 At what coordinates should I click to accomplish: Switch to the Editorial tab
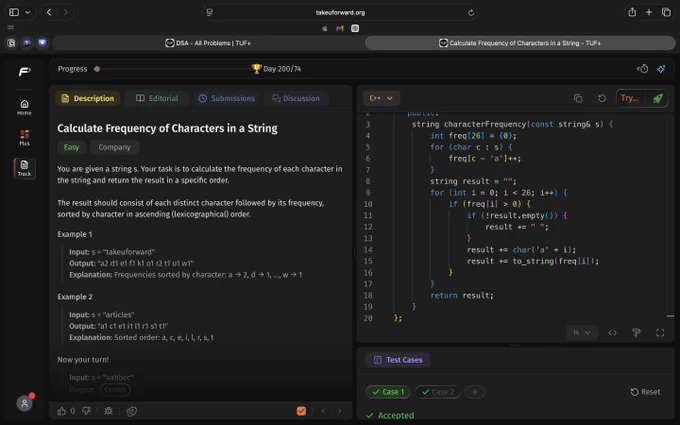[157, 98]
